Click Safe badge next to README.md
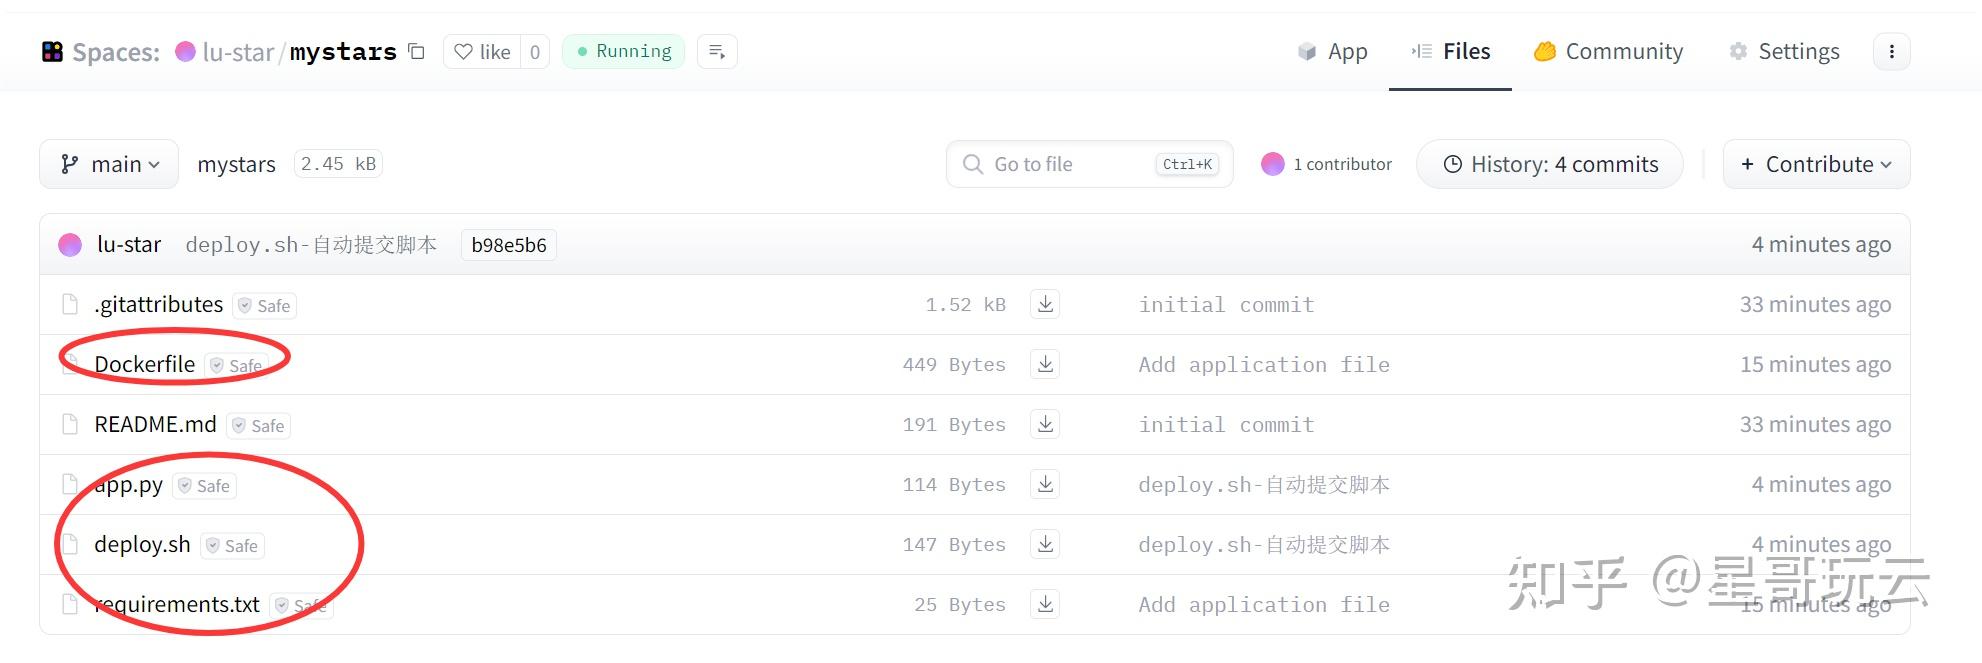Image resolution: width=1982 pixels, height=663 pixels. [x=259, y=426]
